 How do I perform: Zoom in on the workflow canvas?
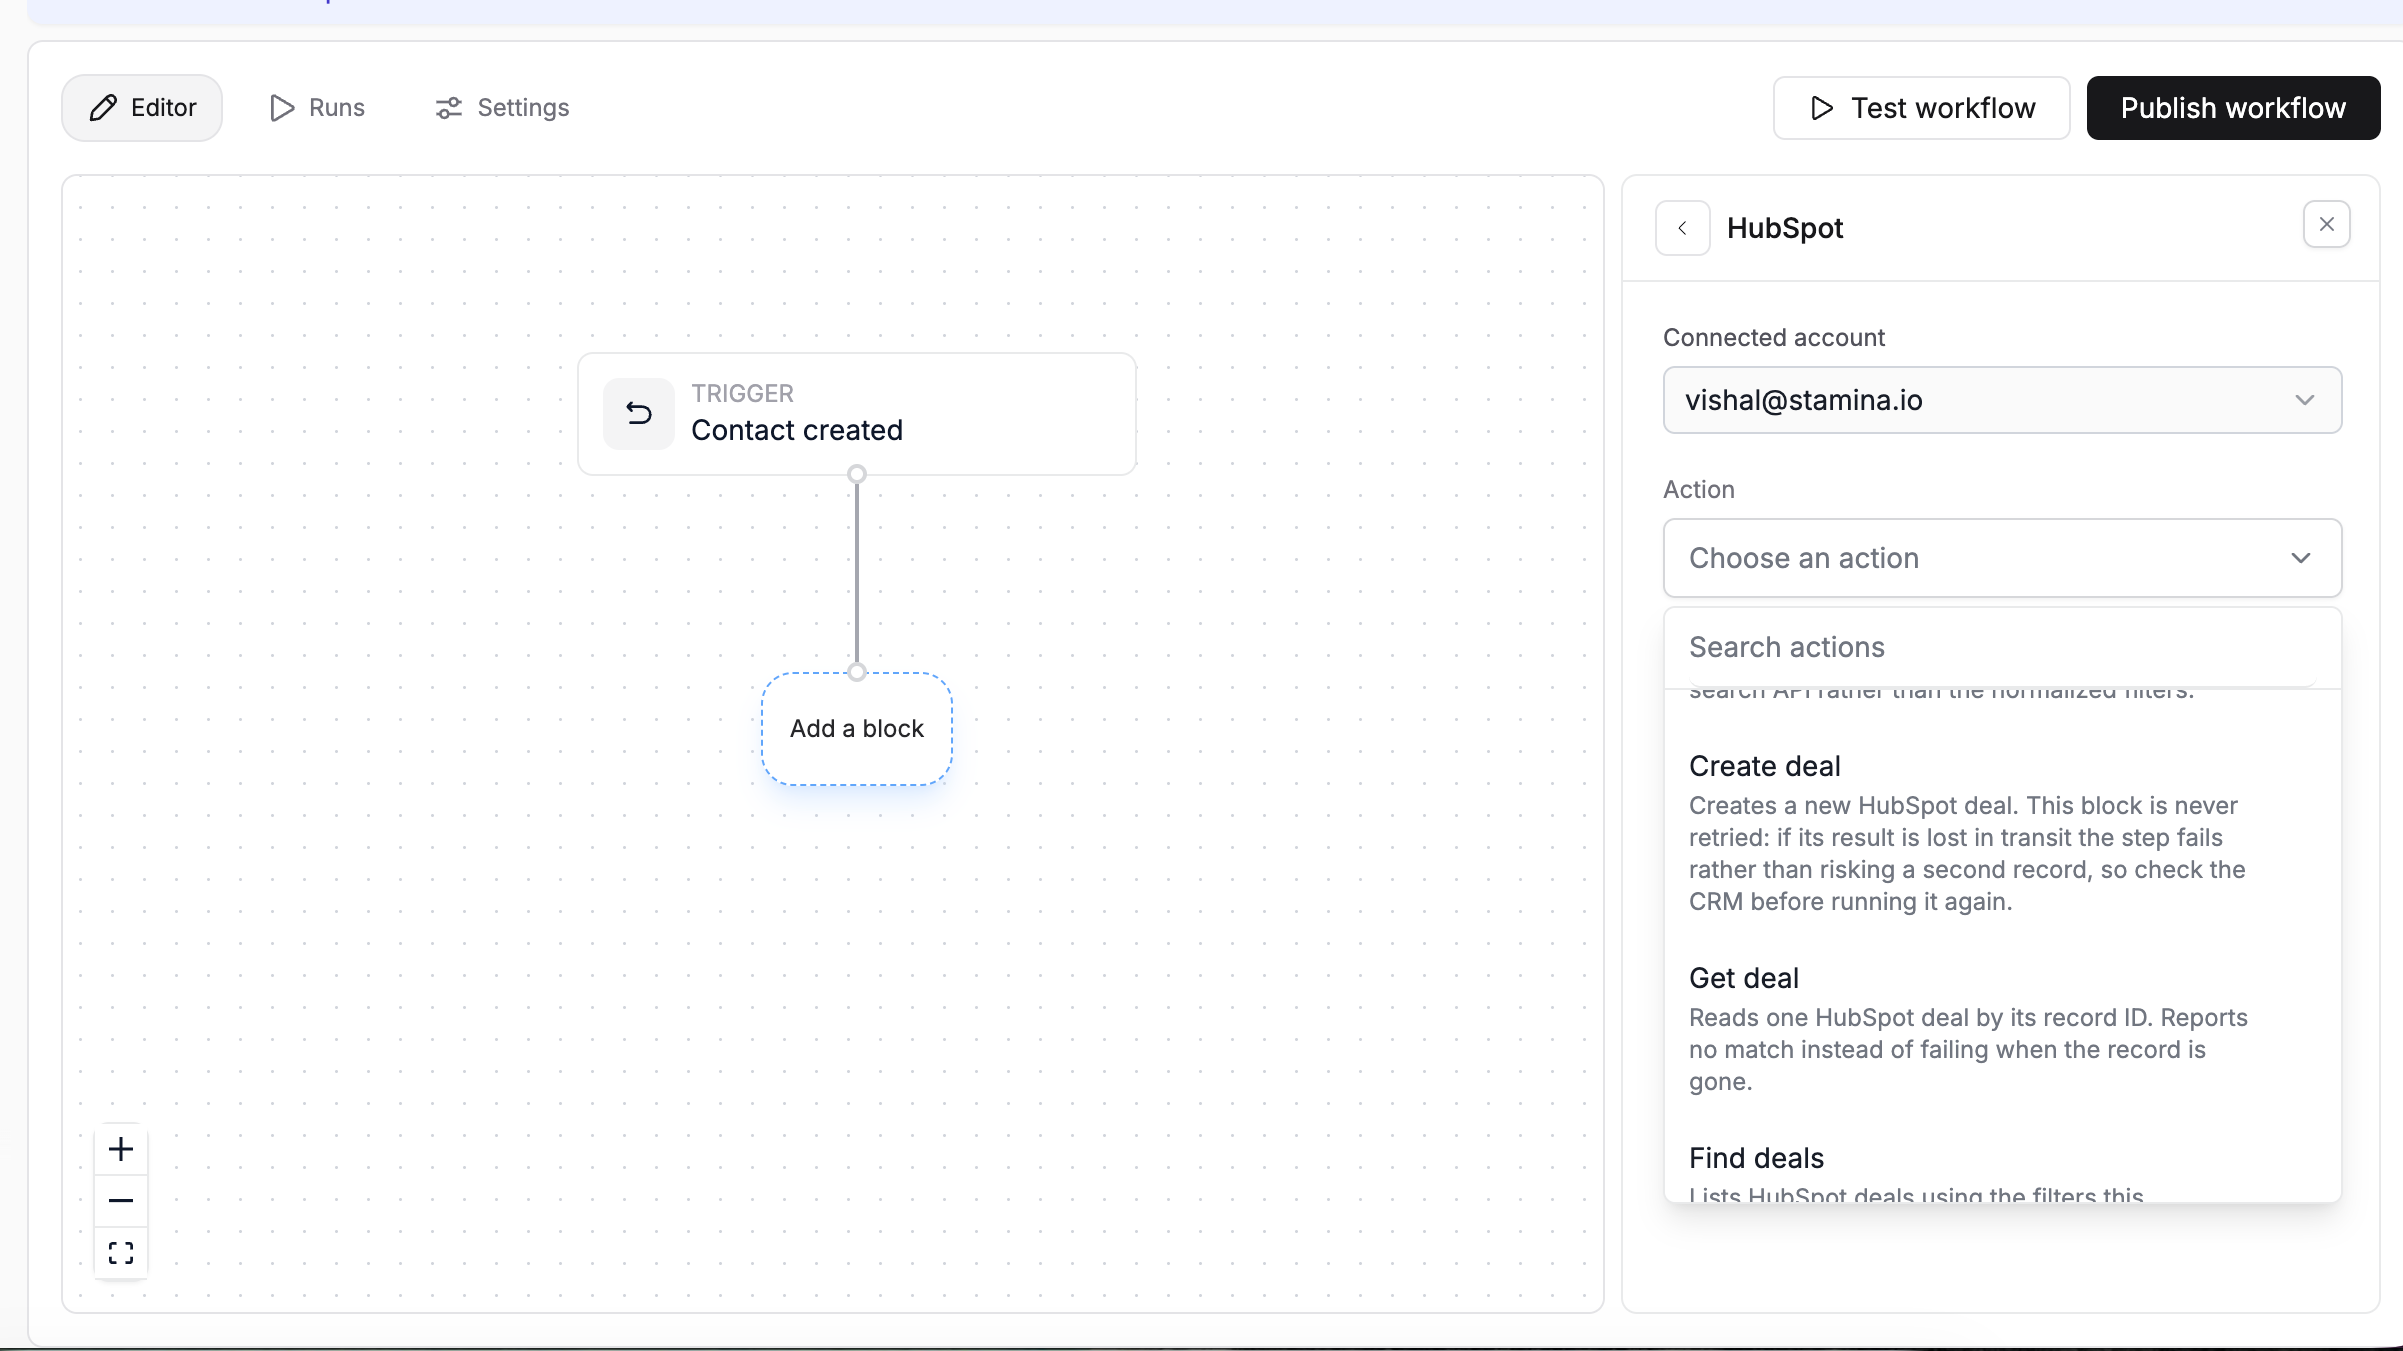click(121, 1149)
